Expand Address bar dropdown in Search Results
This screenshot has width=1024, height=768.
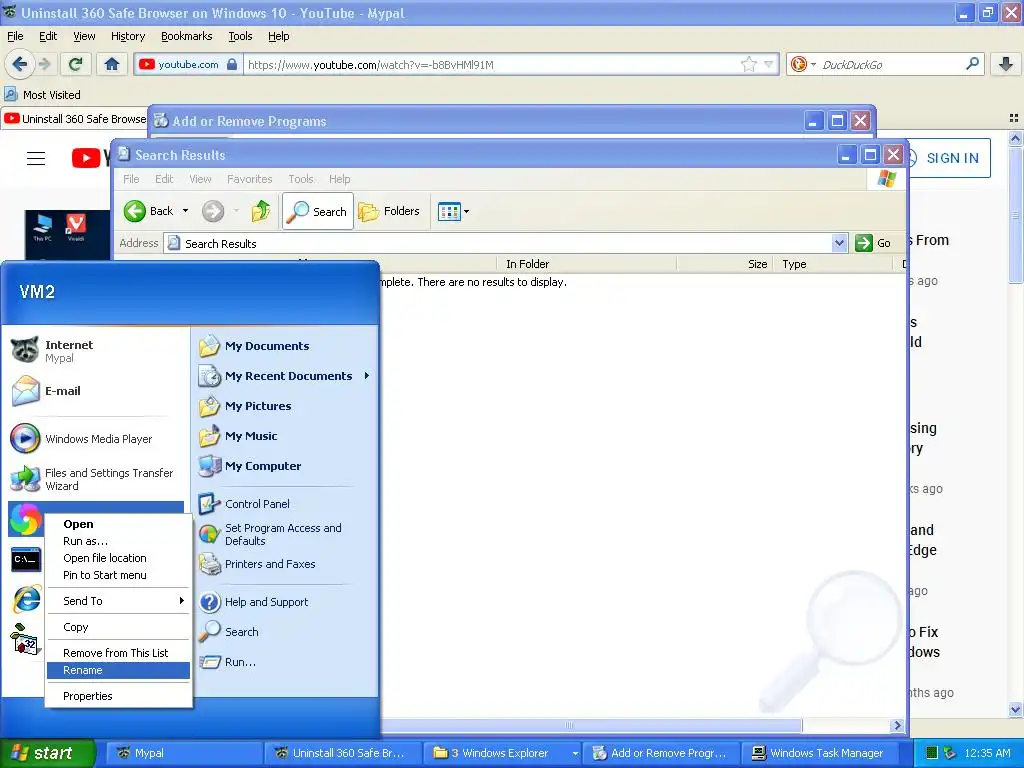840,244
